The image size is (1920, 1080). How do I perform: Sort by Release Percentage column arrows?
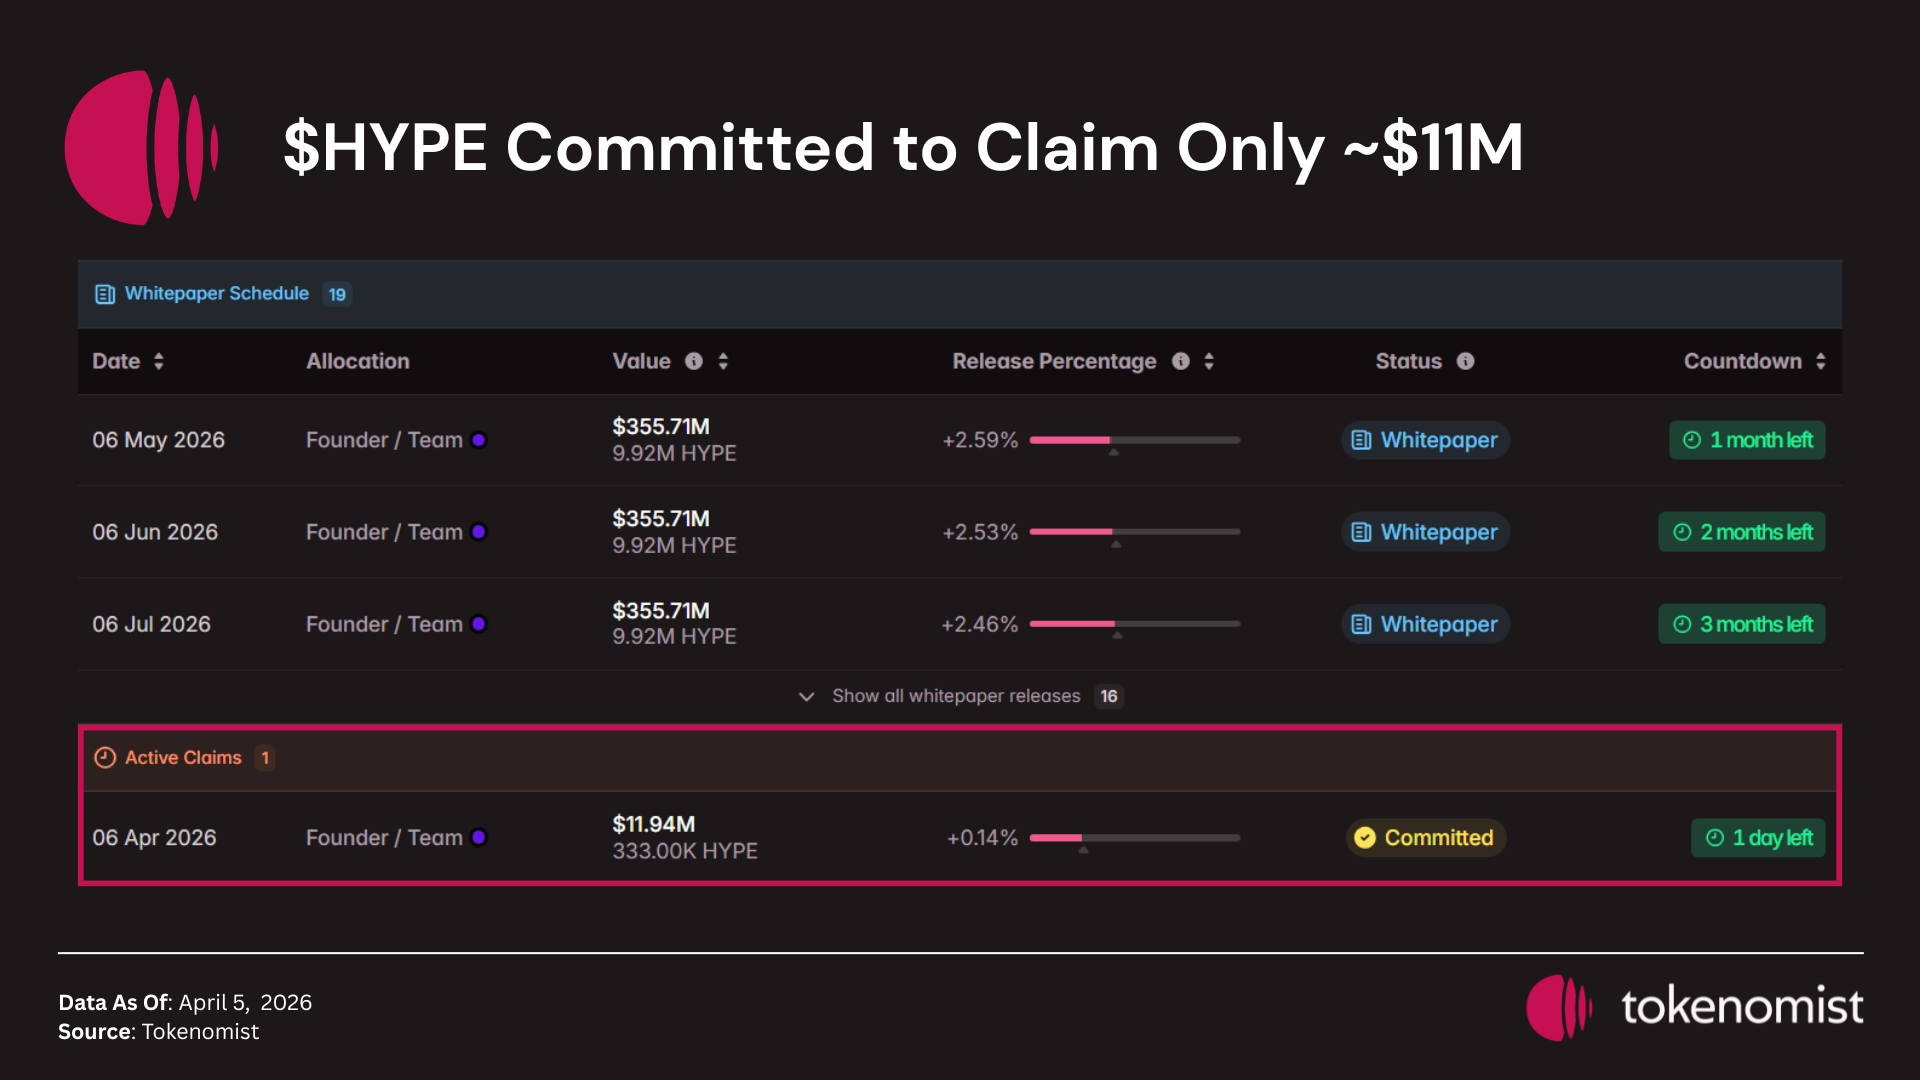click(1209, 361)
